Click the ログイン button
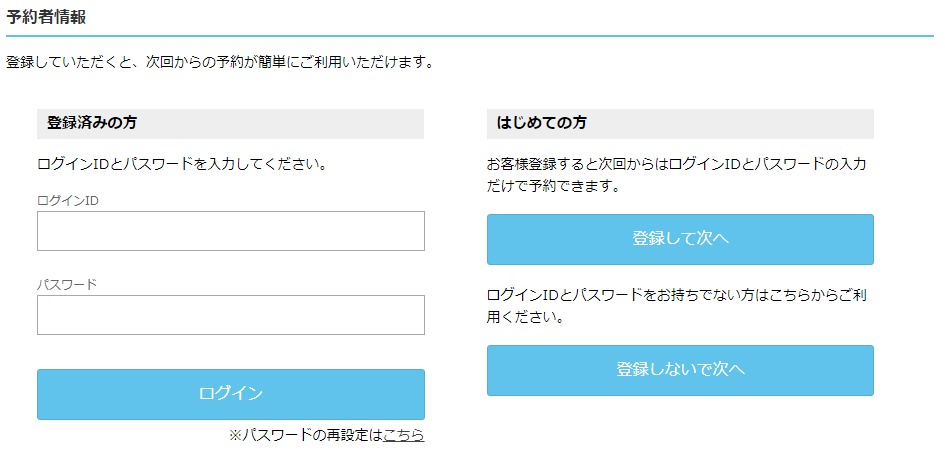 click(231, 394)
